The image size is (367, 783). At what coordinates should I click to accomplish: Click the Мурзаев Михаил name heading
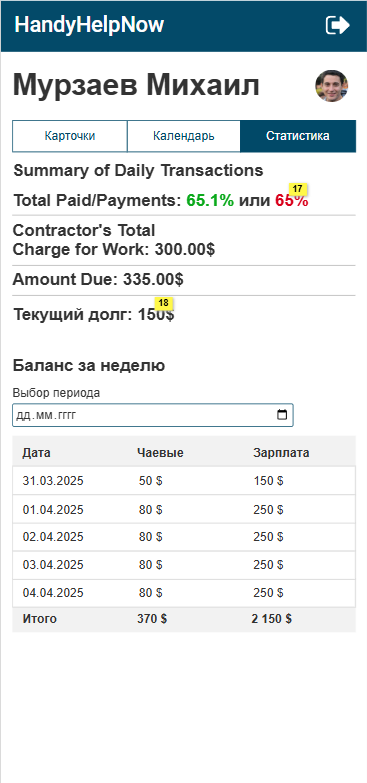136,86
